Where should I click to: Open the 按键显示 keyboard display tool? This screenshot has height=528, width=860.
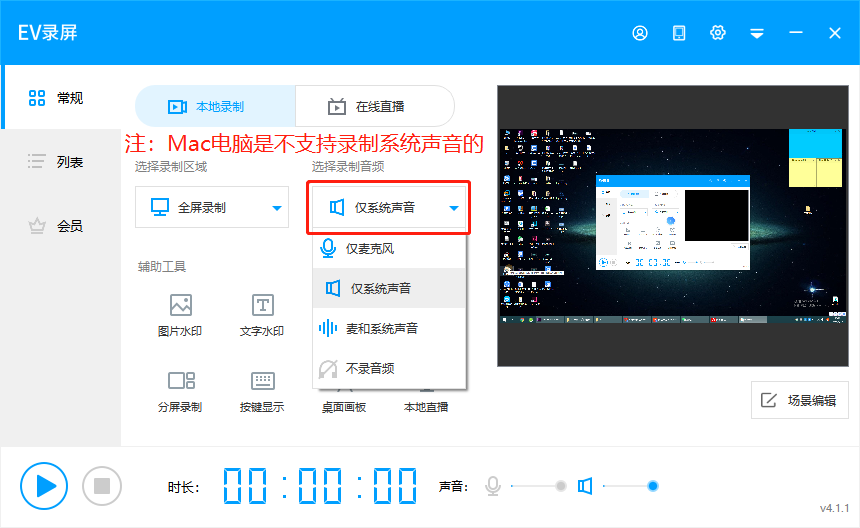click(x=262, y=392)
